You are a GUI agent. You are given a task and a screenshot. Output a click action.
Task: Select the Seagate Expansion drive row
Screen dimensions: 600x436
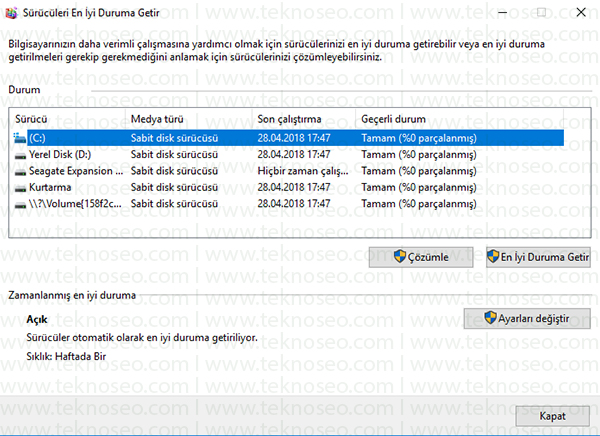[289, 171]
